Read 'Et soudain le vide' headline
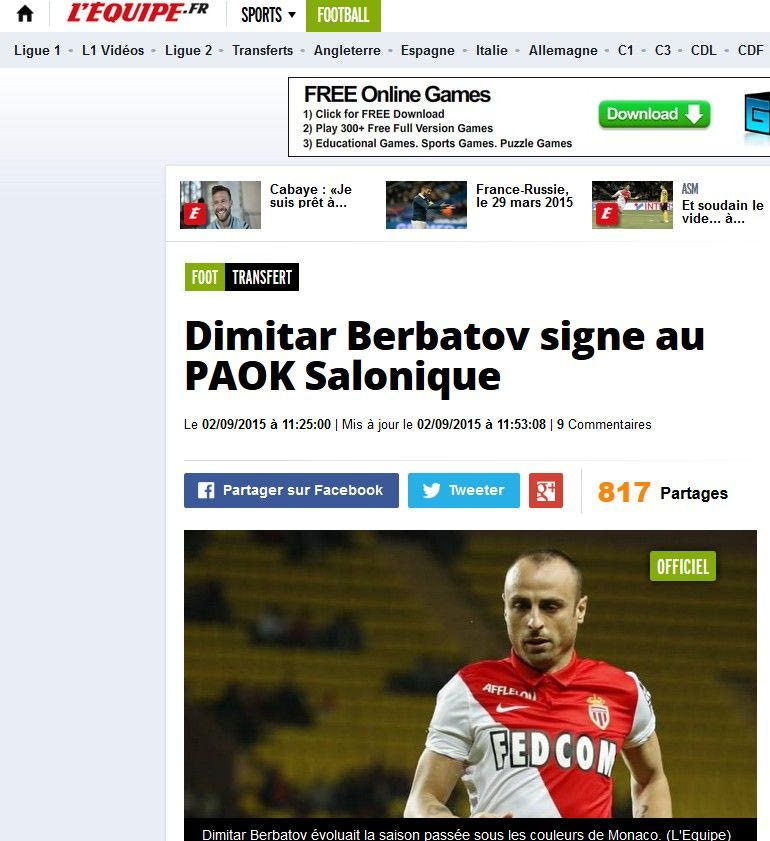The width and height of the screenshot is (770, 841). pos(722,212)
